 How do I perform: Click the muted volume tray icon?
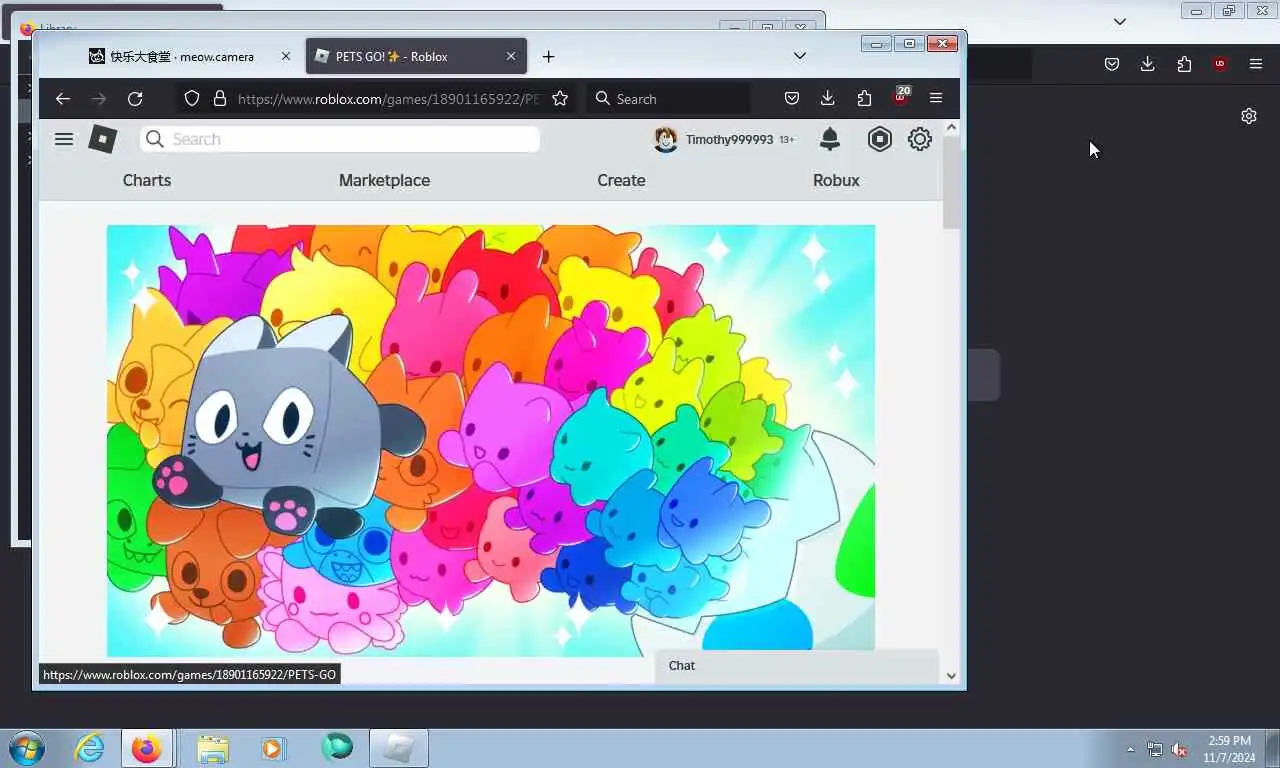(x=1179, y=749)
